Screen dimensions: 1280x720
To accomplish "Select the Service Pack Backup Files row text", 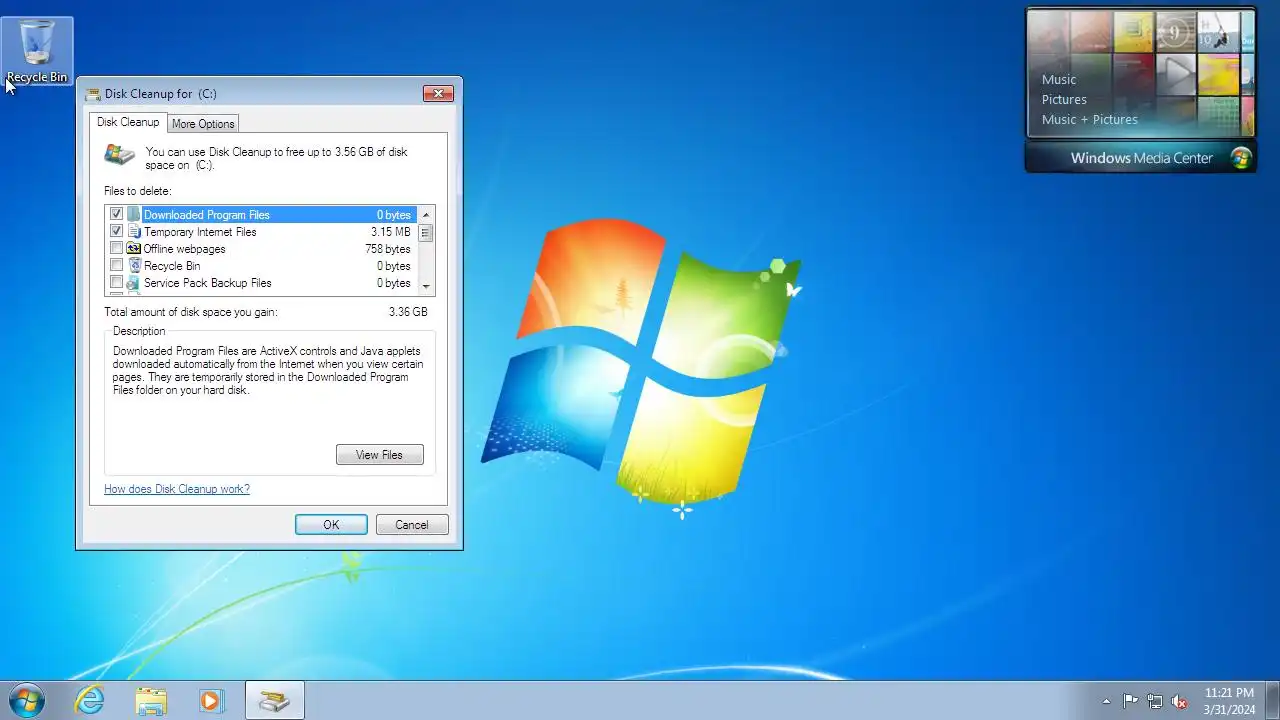I will 208,283.
